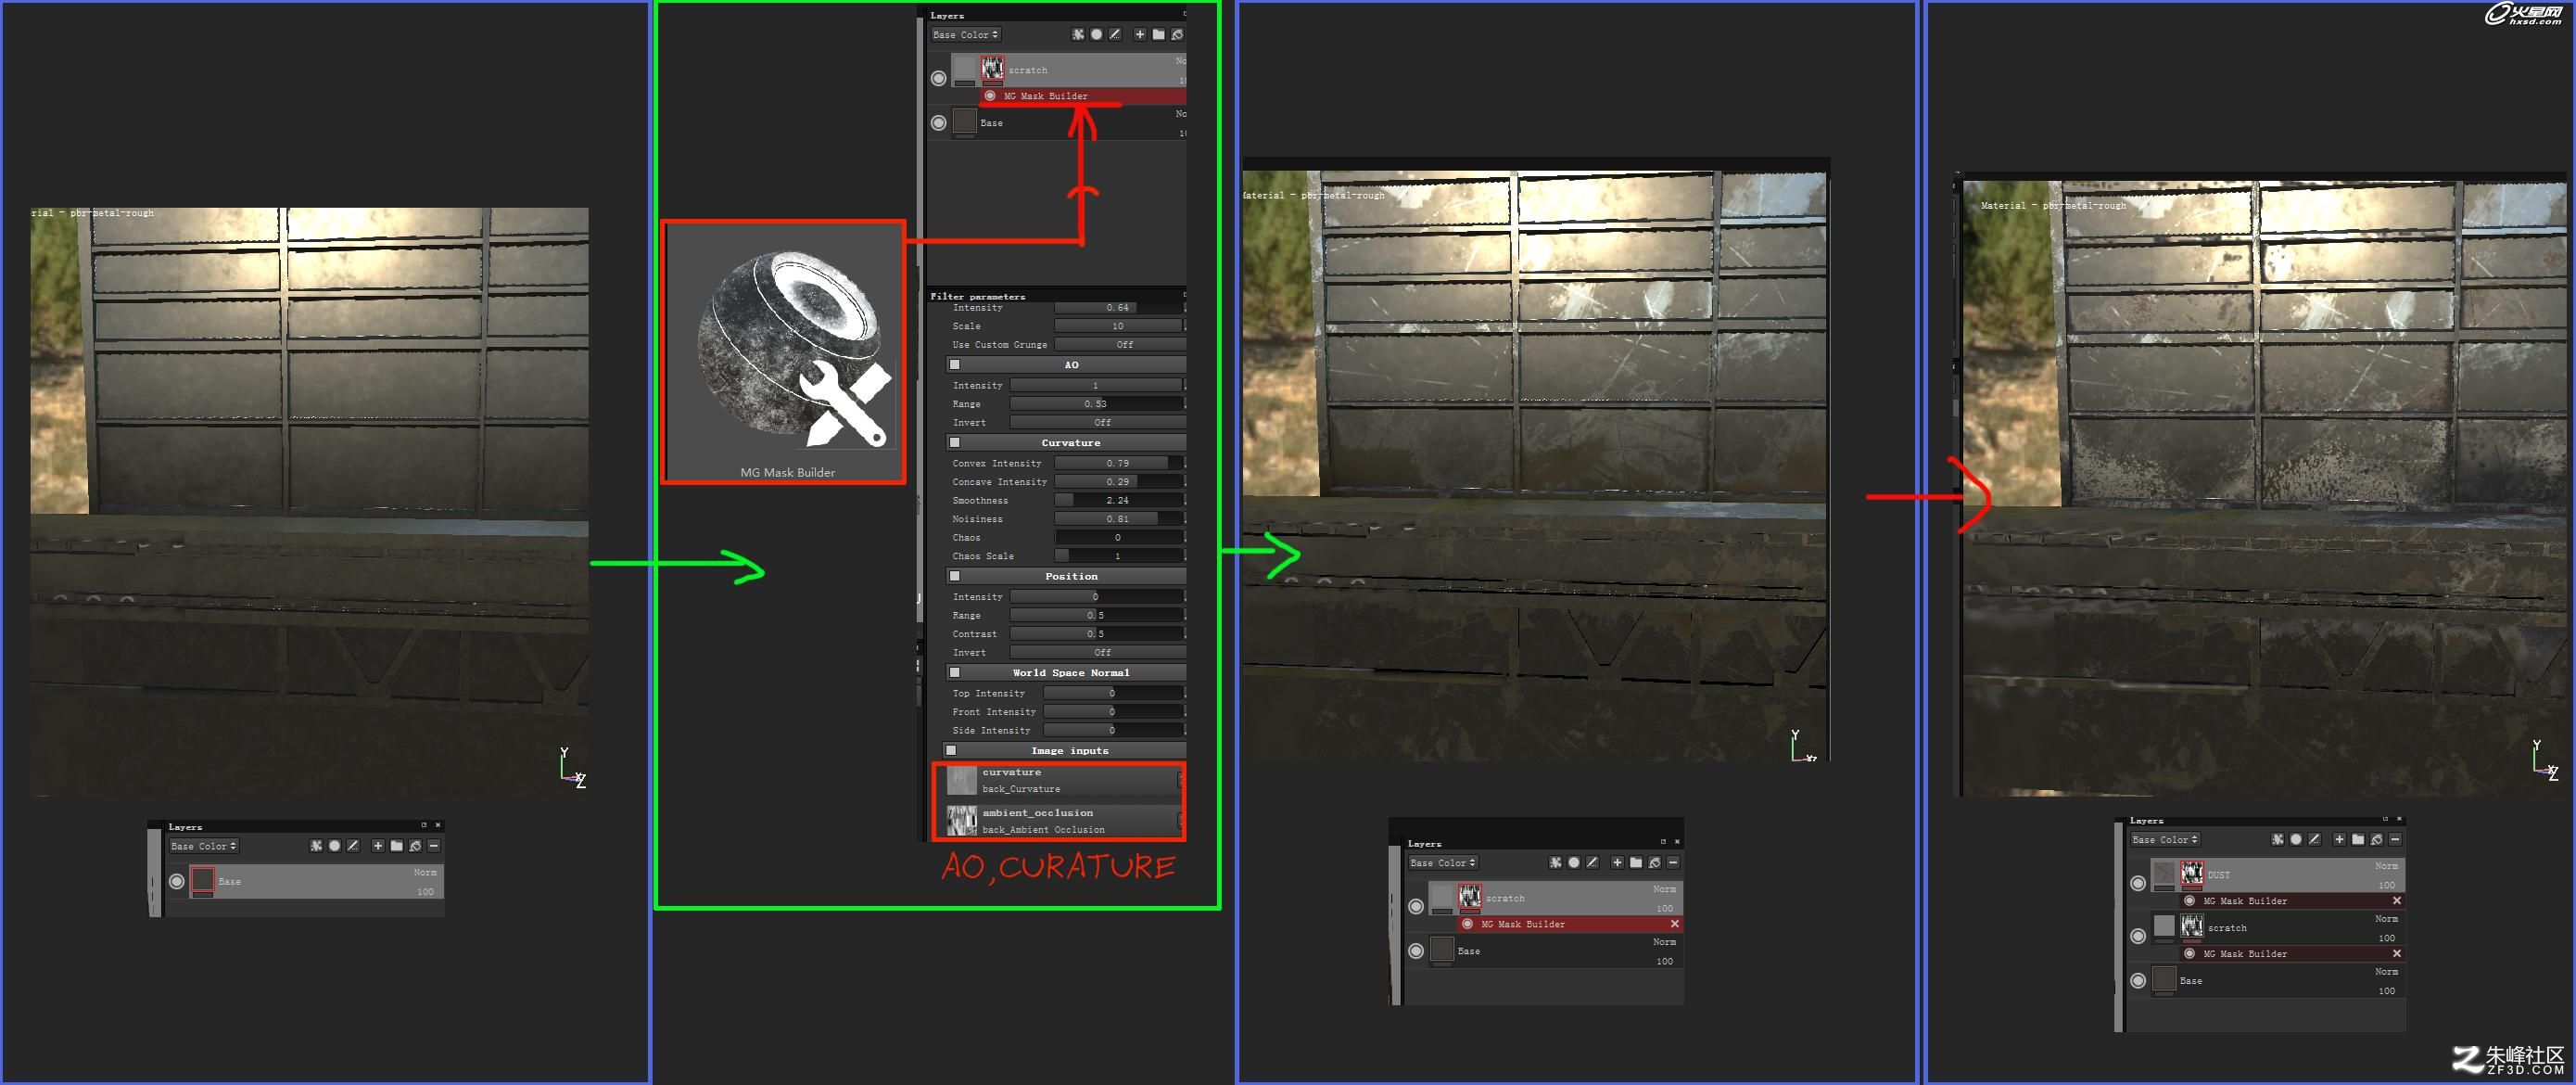Click brush icon in scratch/Base Layers panel with Norm column
The height and width of the screenshot is (1085, 2576).
pos(1592,862)
